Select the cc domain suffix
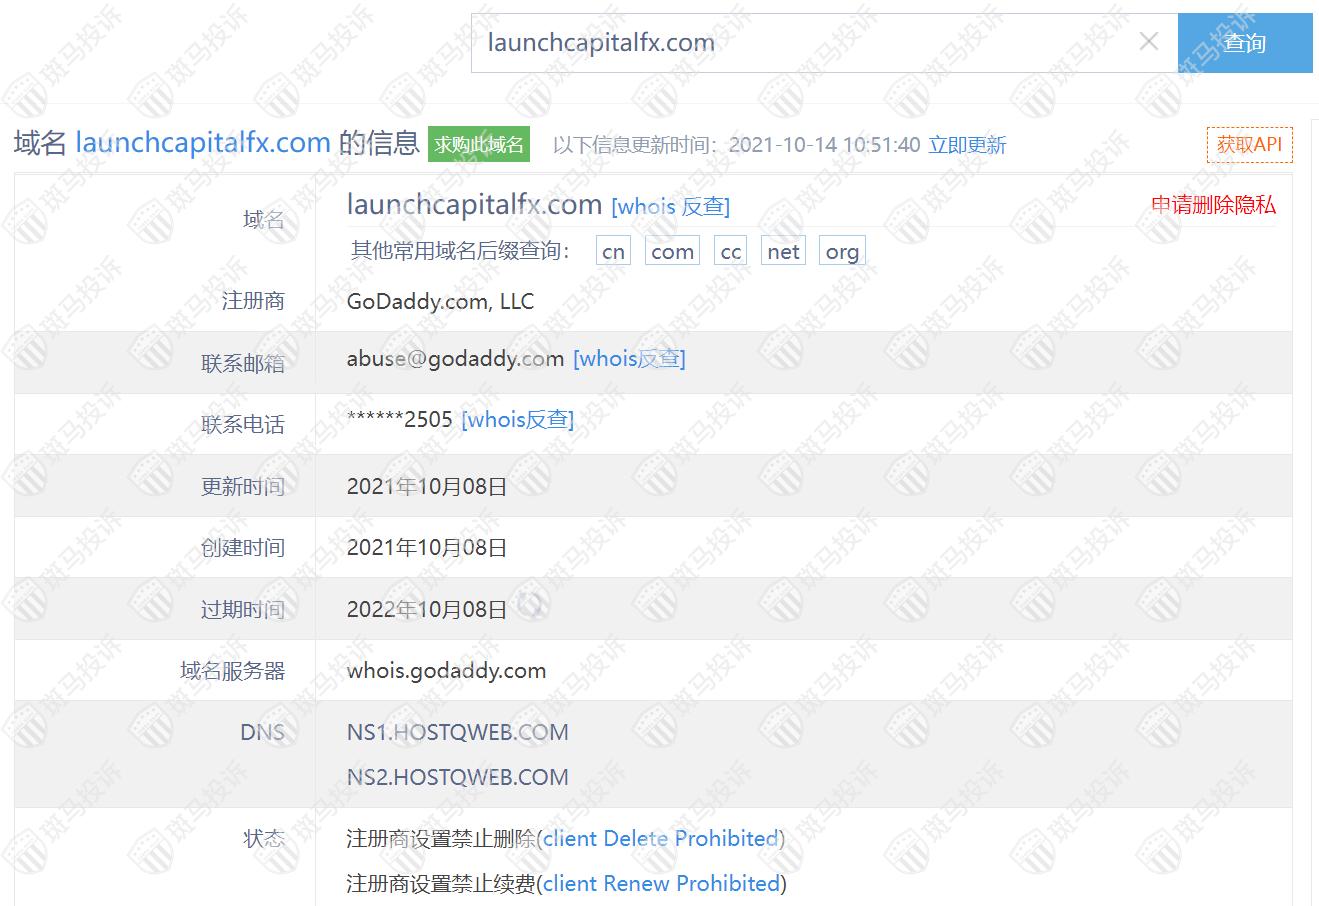The image size is (1319, 906). [x=731, y=252]
